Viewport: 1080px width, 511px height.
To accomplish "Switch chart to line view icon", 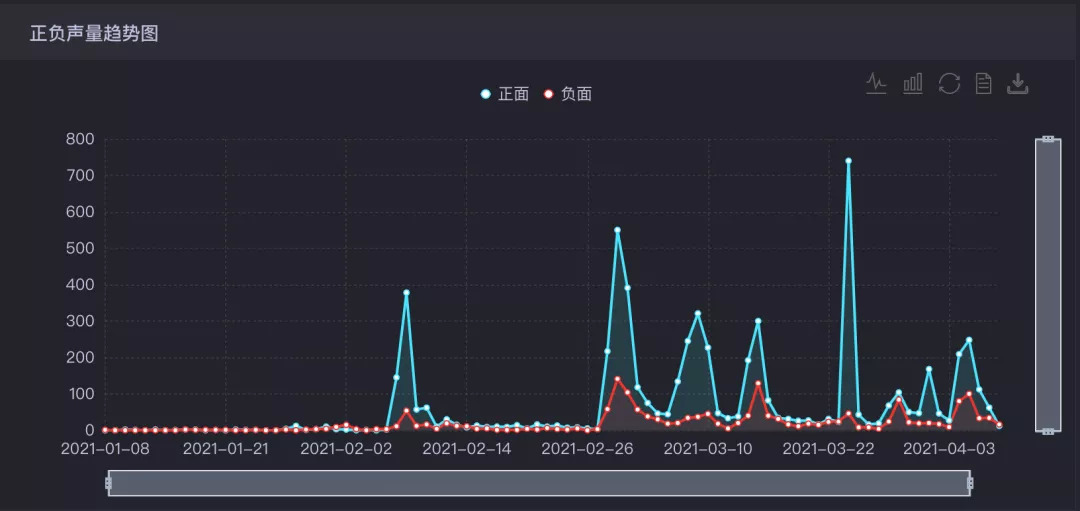I will (876, 83).
